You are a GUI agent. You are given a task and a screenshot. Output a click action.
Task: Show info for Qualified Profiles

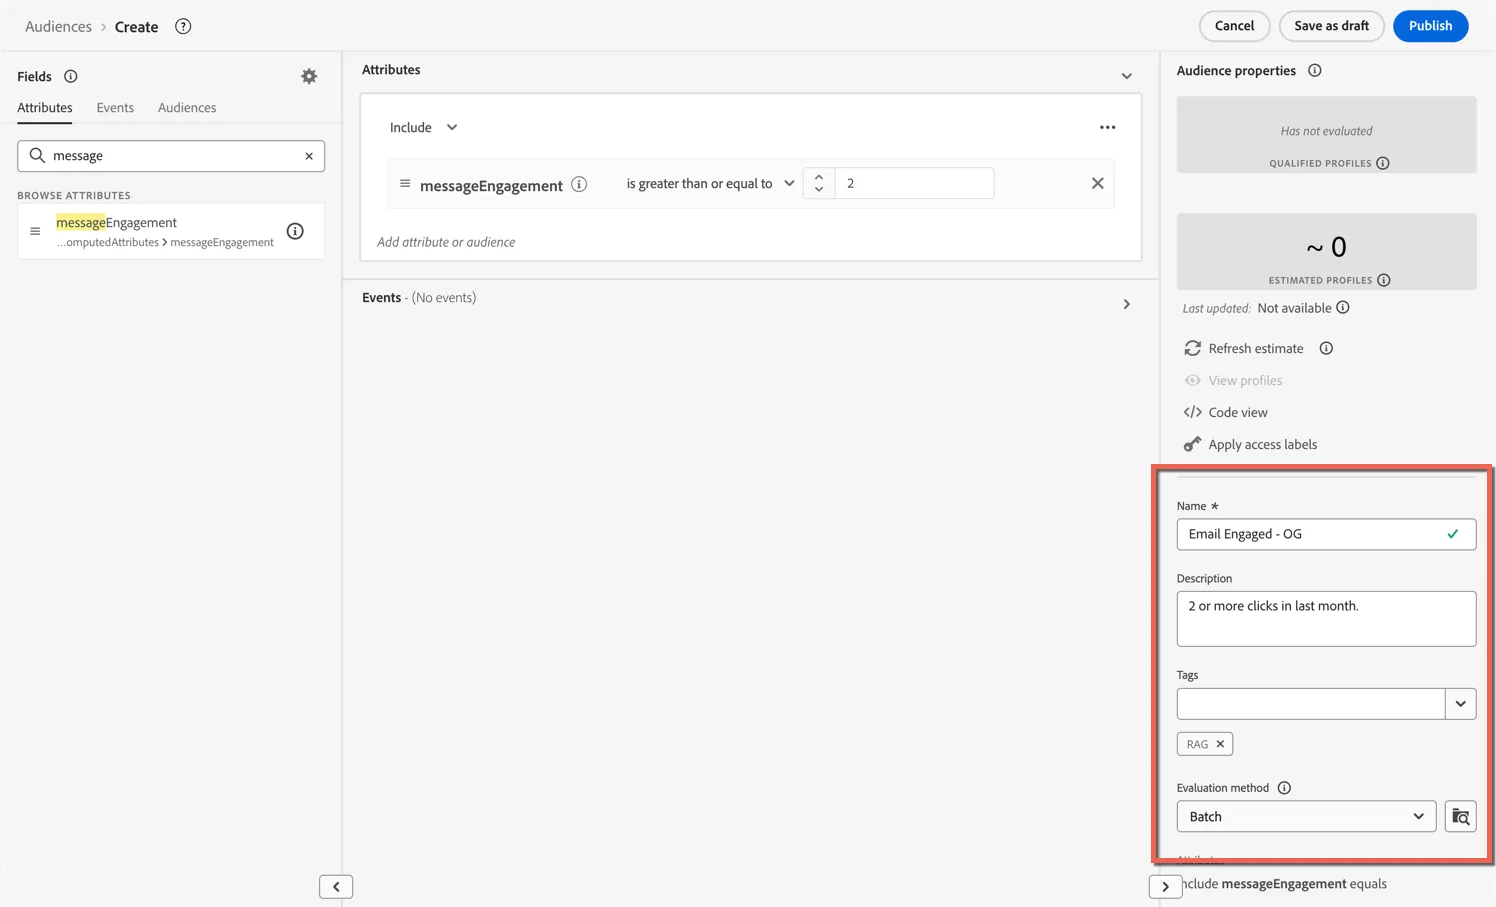pyautogui.click(x=1383, y=163)
